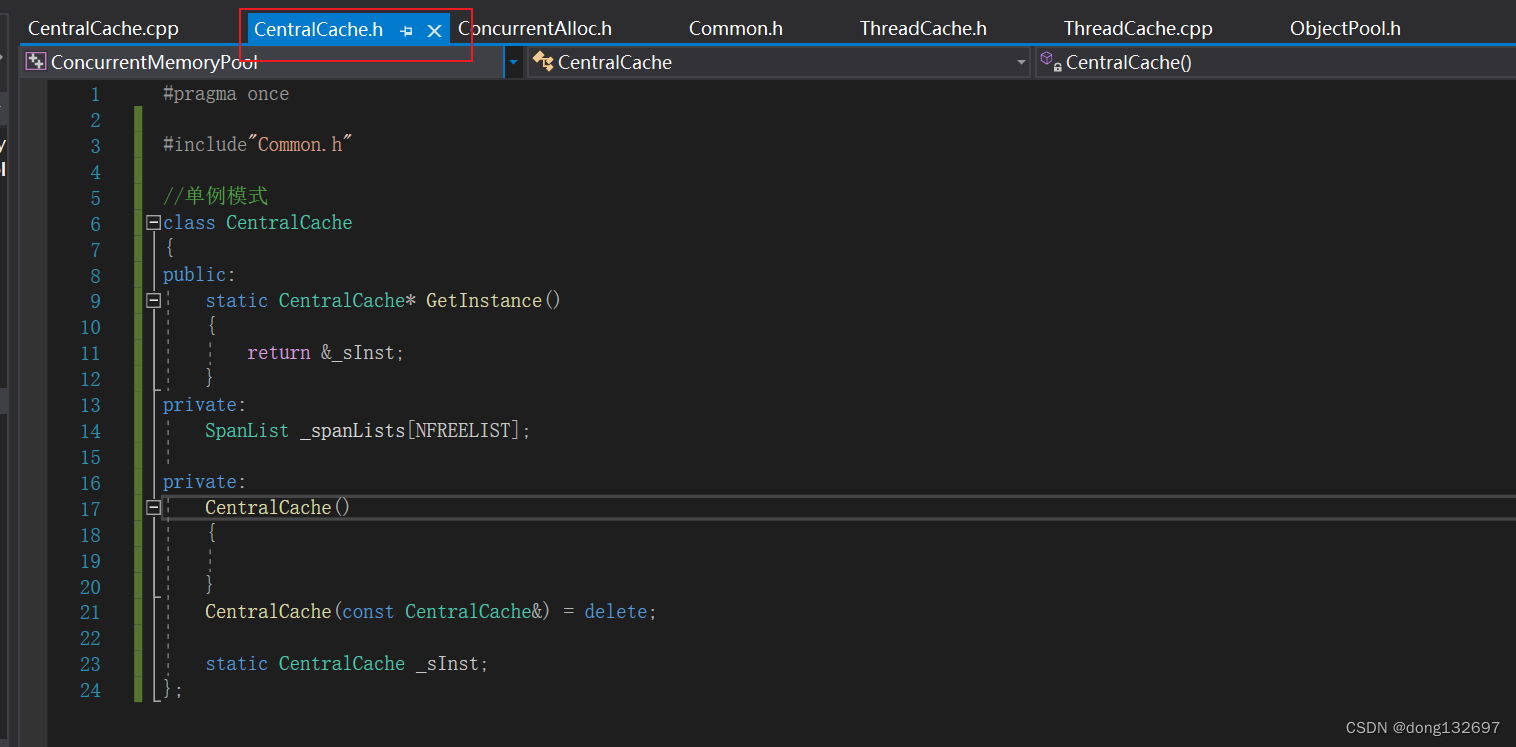Click on GetInstance function name
Viewport: 1516px width, 747px height.
click(x=484, y=301)
